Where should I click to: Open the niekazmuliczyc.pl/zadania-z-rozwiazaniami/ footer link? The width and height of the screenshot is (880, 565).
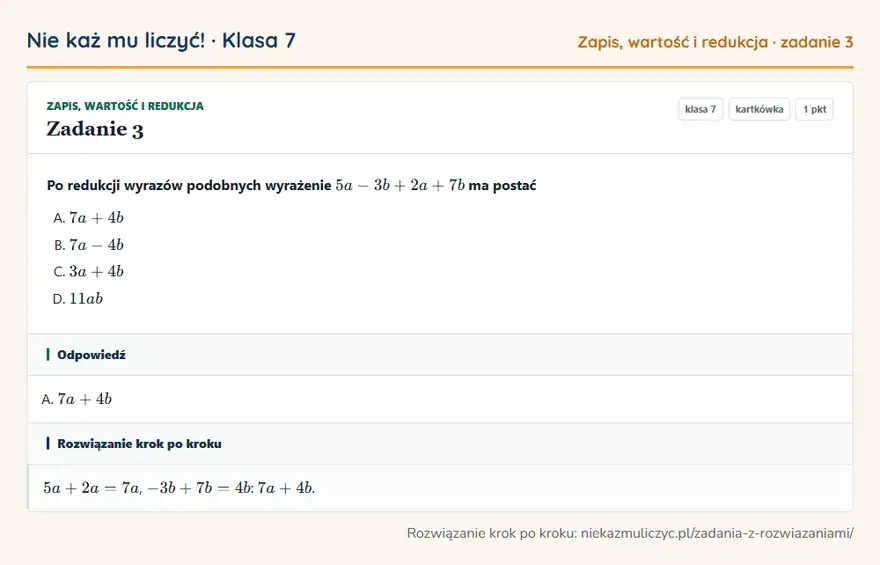[x=717, y=533]
